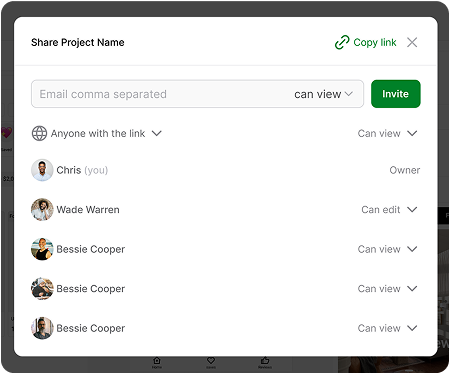449x373 pixels.
Task: Select the Wade Warren name
Action: pos(88,210)
